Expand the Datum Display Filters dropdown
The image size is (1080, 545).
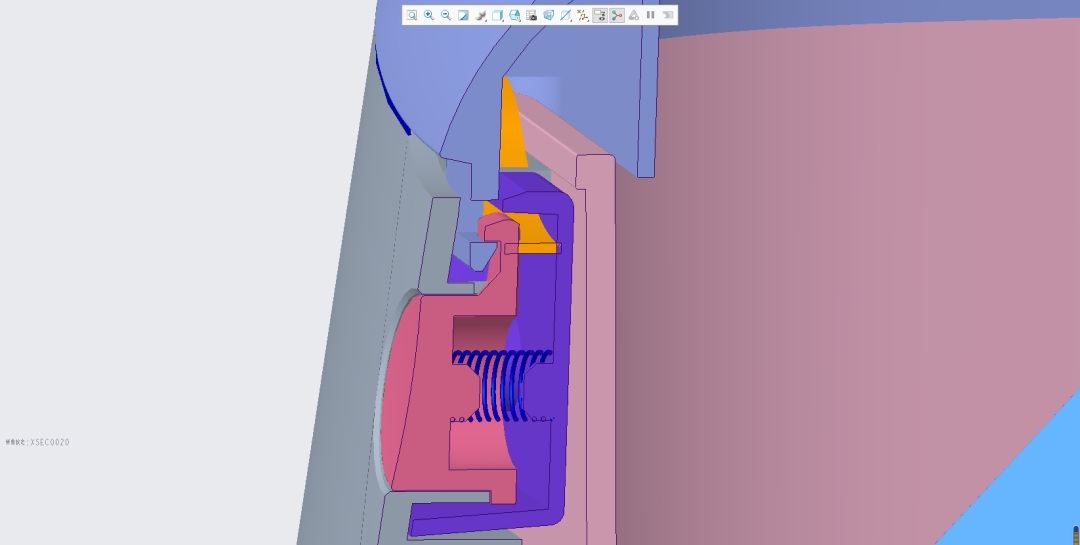click(583, 15)
